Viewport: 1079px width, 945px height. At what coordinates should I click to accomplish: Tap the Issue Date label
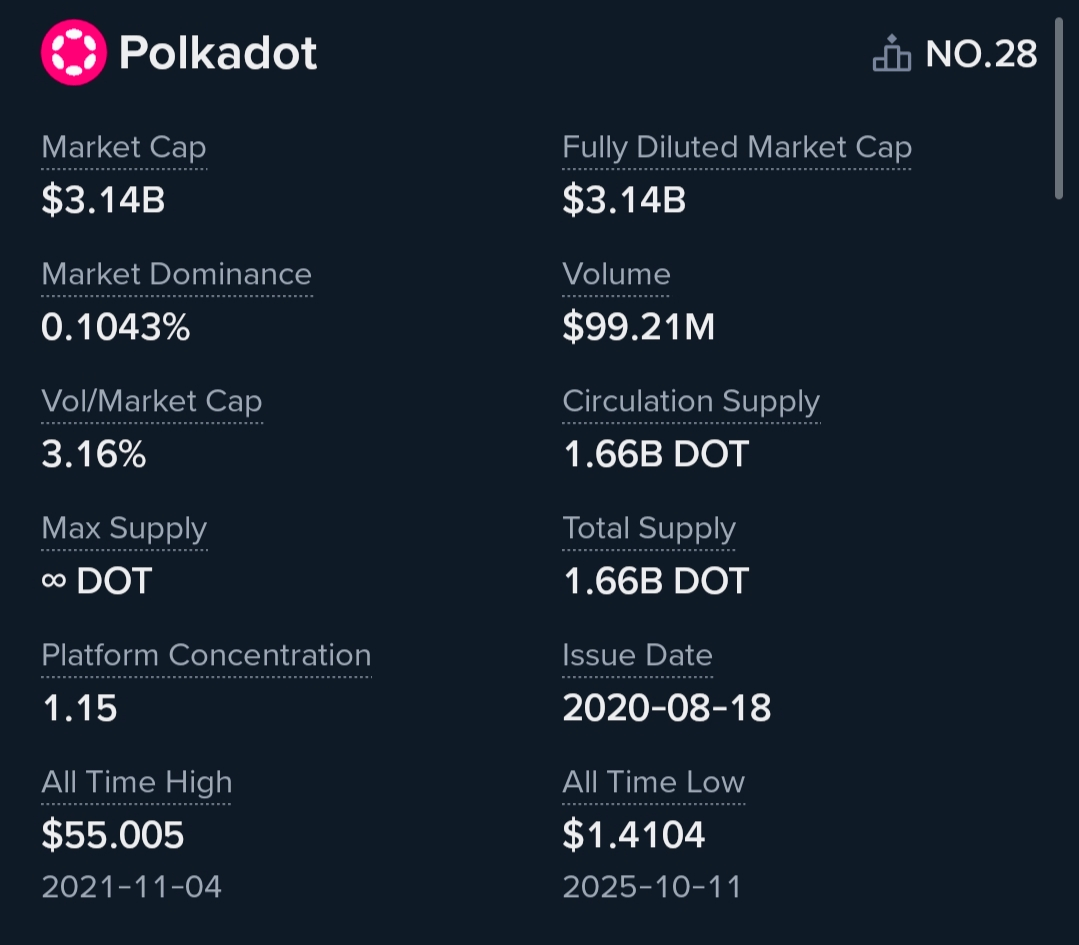637,656
